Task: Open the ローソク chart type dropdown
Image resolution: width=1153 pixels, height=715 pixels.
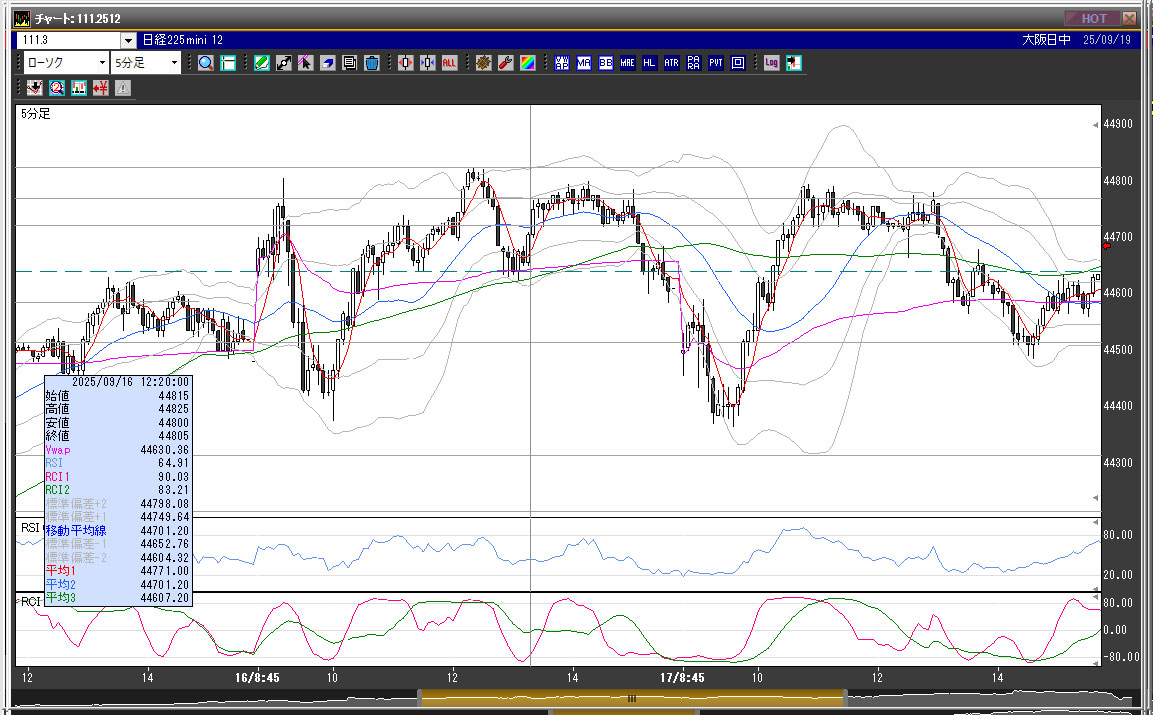Action: pyautogui.click(x=103, y=63)
